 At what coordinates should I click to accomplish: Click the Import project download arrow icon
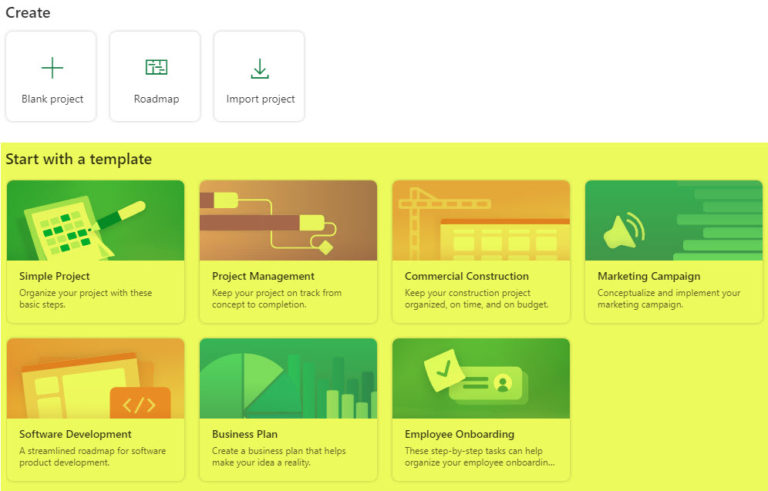260,68
